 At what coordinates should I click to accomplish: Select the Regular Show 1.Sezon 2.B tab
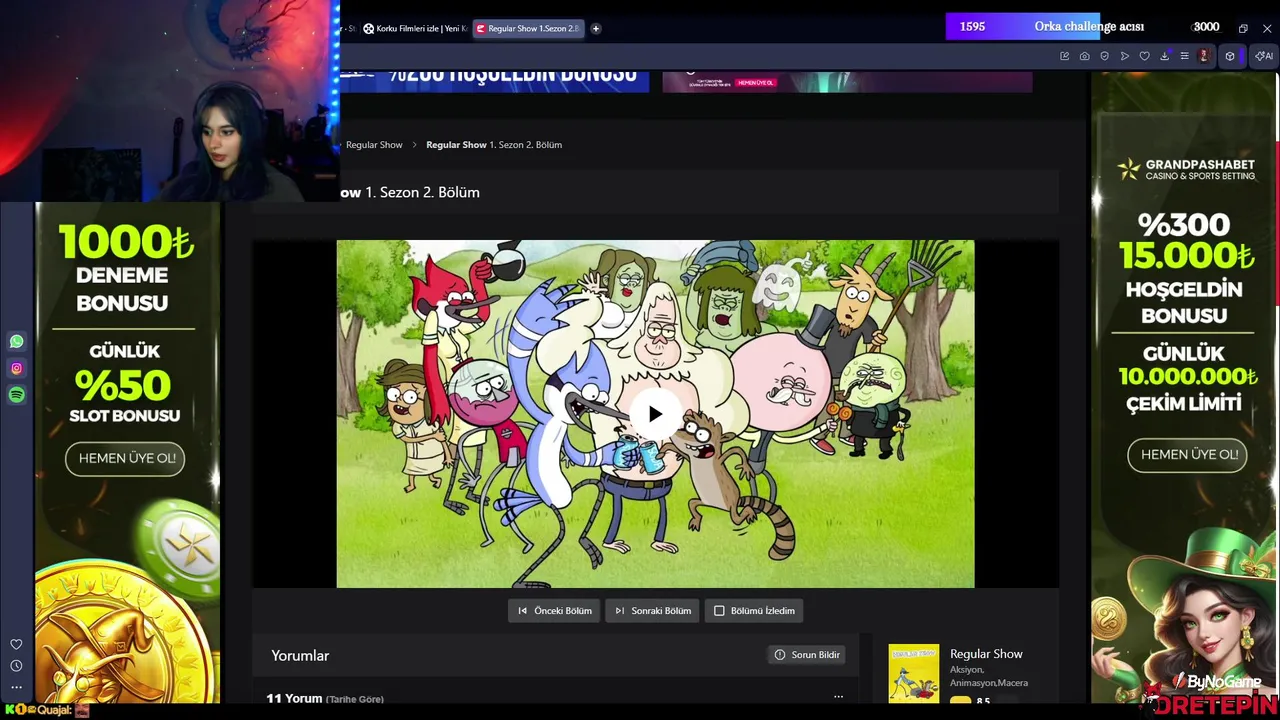528,28
